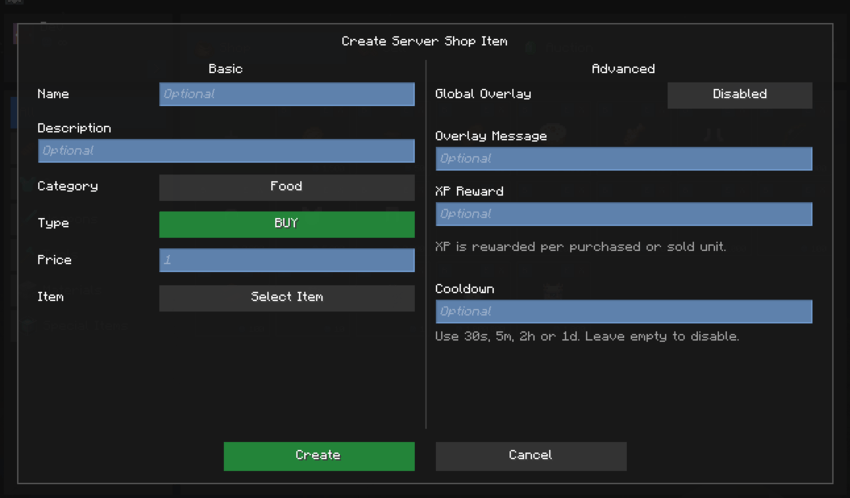
Task: Click the Cooldown input field
Action: (624, 312)
